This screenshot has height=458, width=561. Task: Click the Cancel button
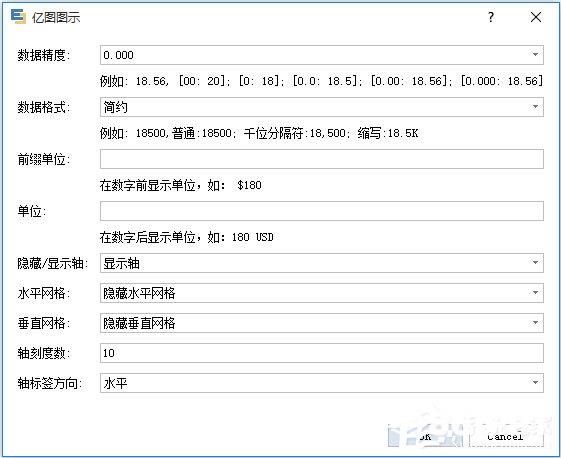tap(506, 436)
